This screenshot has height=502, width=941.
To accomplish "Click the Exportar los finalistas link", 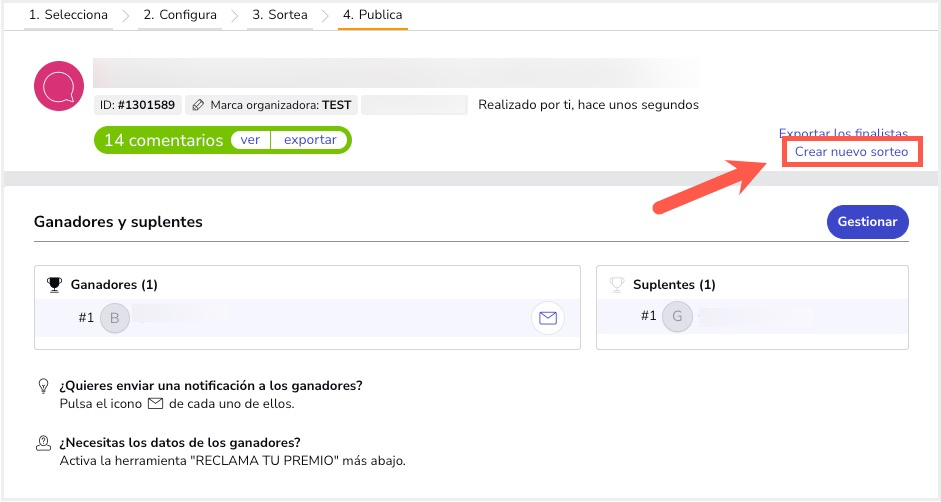I will [x=843, y=133].
